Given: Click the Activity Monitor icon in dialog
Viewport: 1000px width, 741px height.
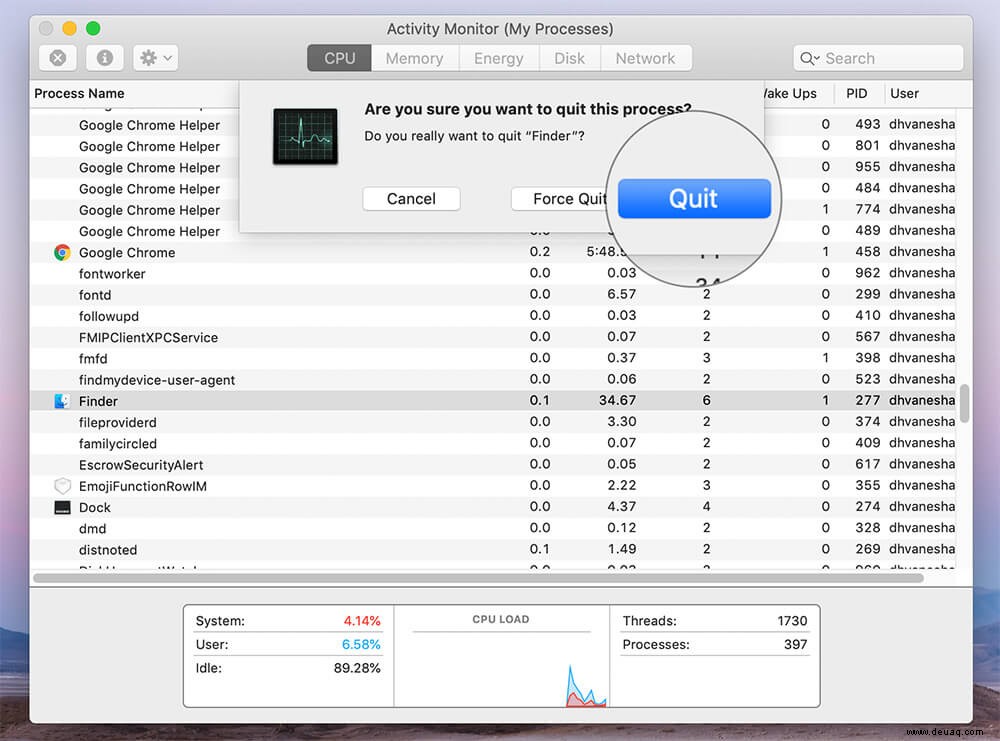Looking at the screenshot, I should pyautogui.click(x=305, y=136).
